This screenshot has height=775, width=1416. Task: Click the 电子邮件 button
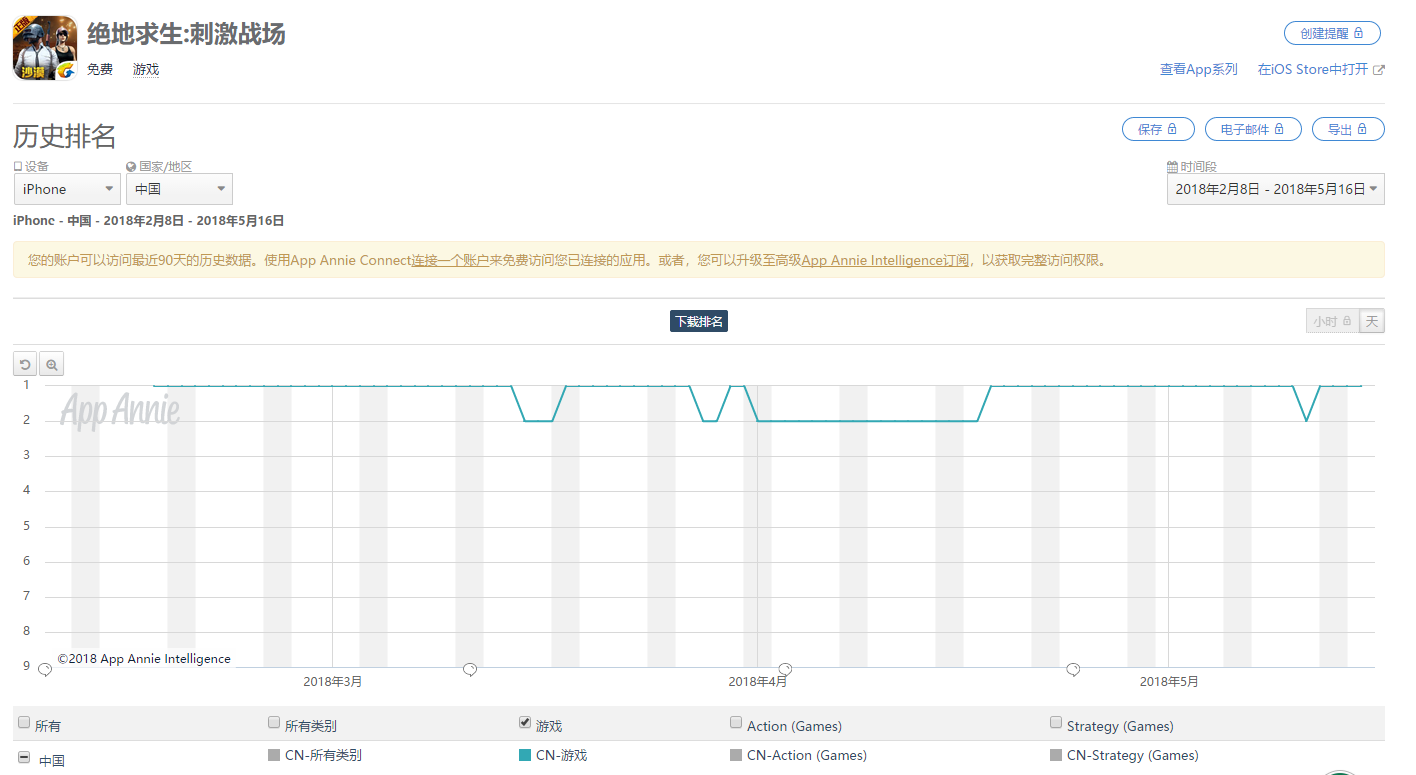tap(1253, 129)
